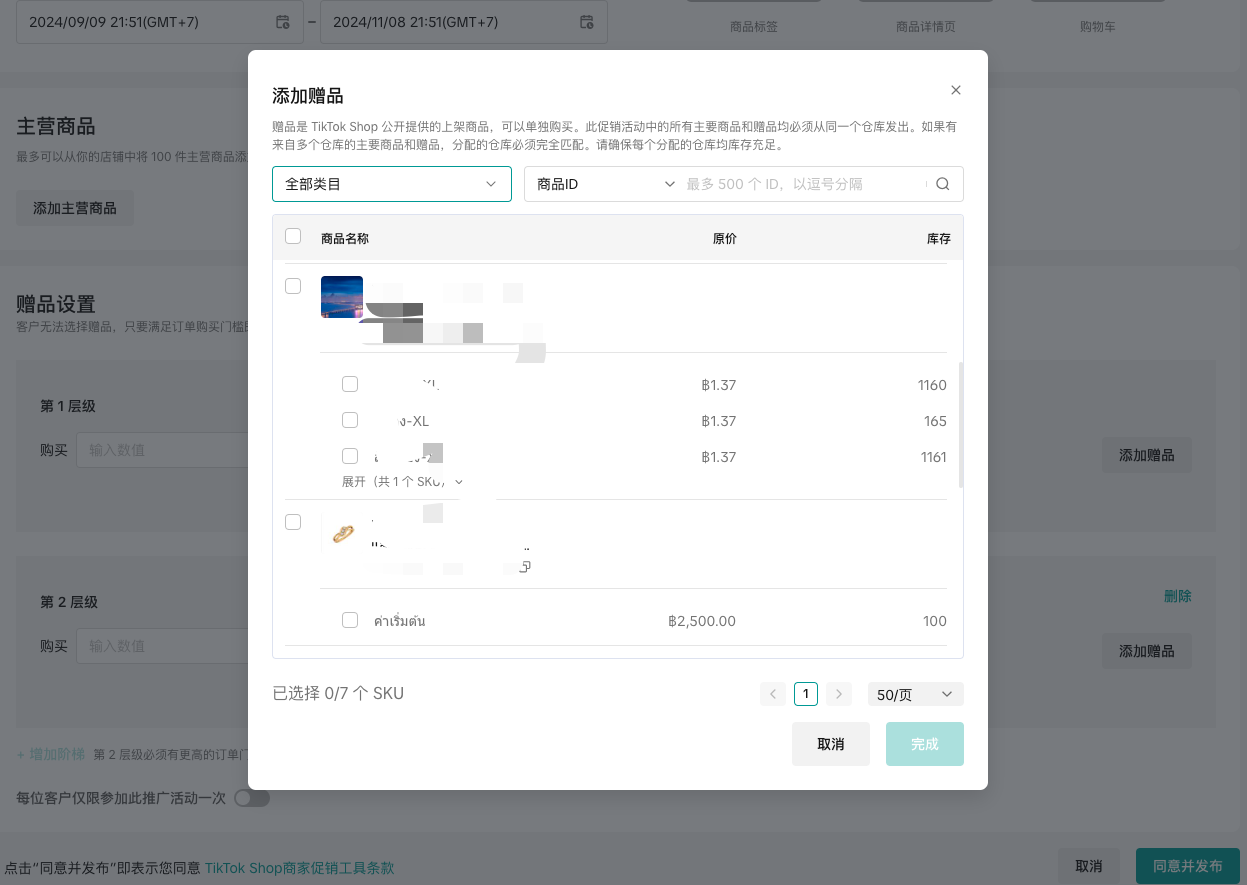1247x885 pixels.
Task: Change the 50/页 page size dropdown
Action: 915,694
